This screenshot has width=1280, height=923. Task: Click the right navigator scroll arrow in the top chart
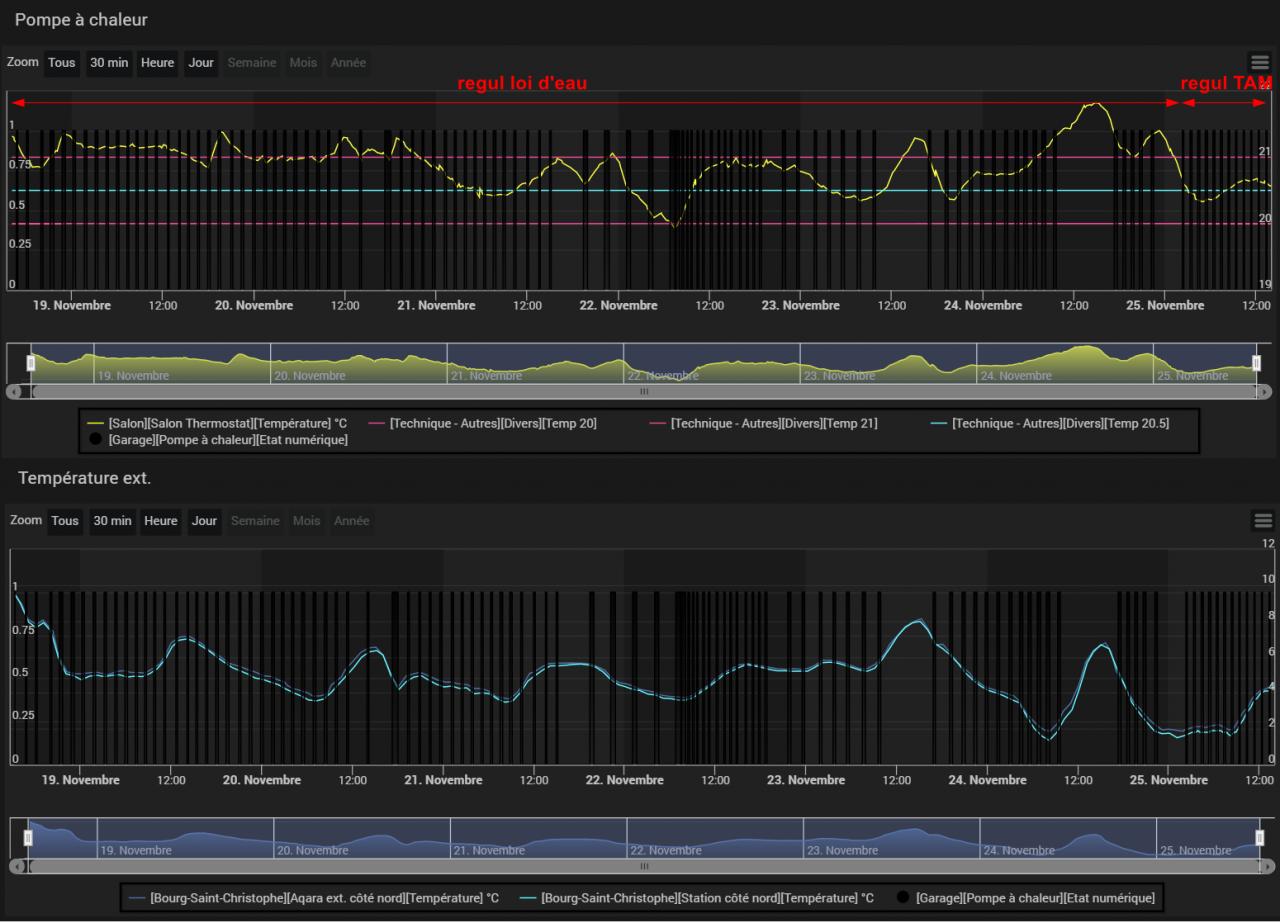[1265, 391]
